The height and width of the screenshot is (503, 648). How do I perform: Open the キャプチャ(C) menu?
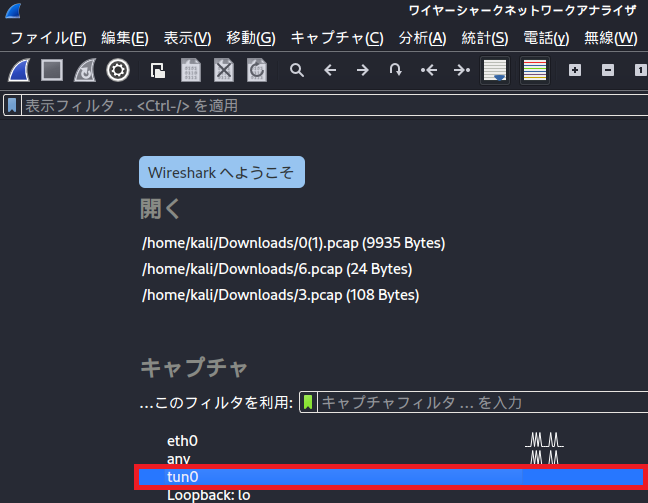[x=337, y=38]
